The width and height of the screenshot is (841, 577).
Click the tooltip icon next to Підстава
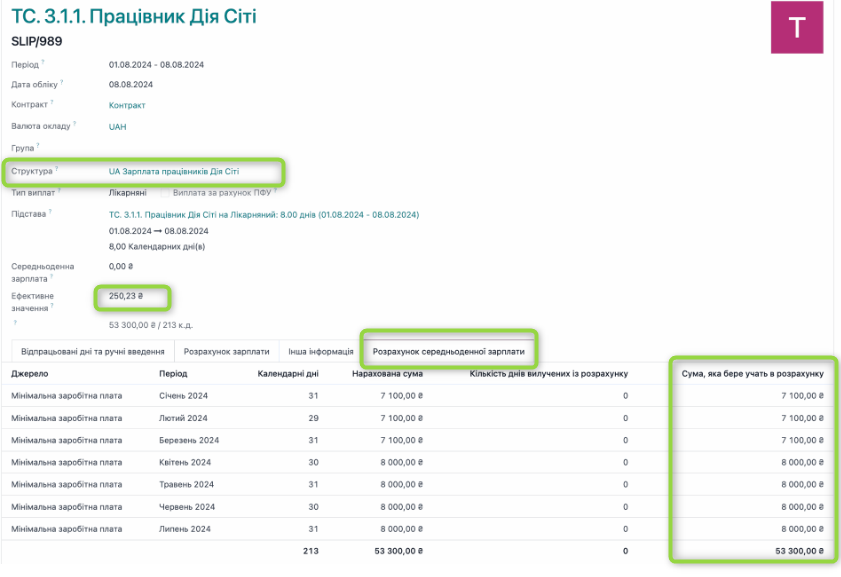[x=50, y=212]
